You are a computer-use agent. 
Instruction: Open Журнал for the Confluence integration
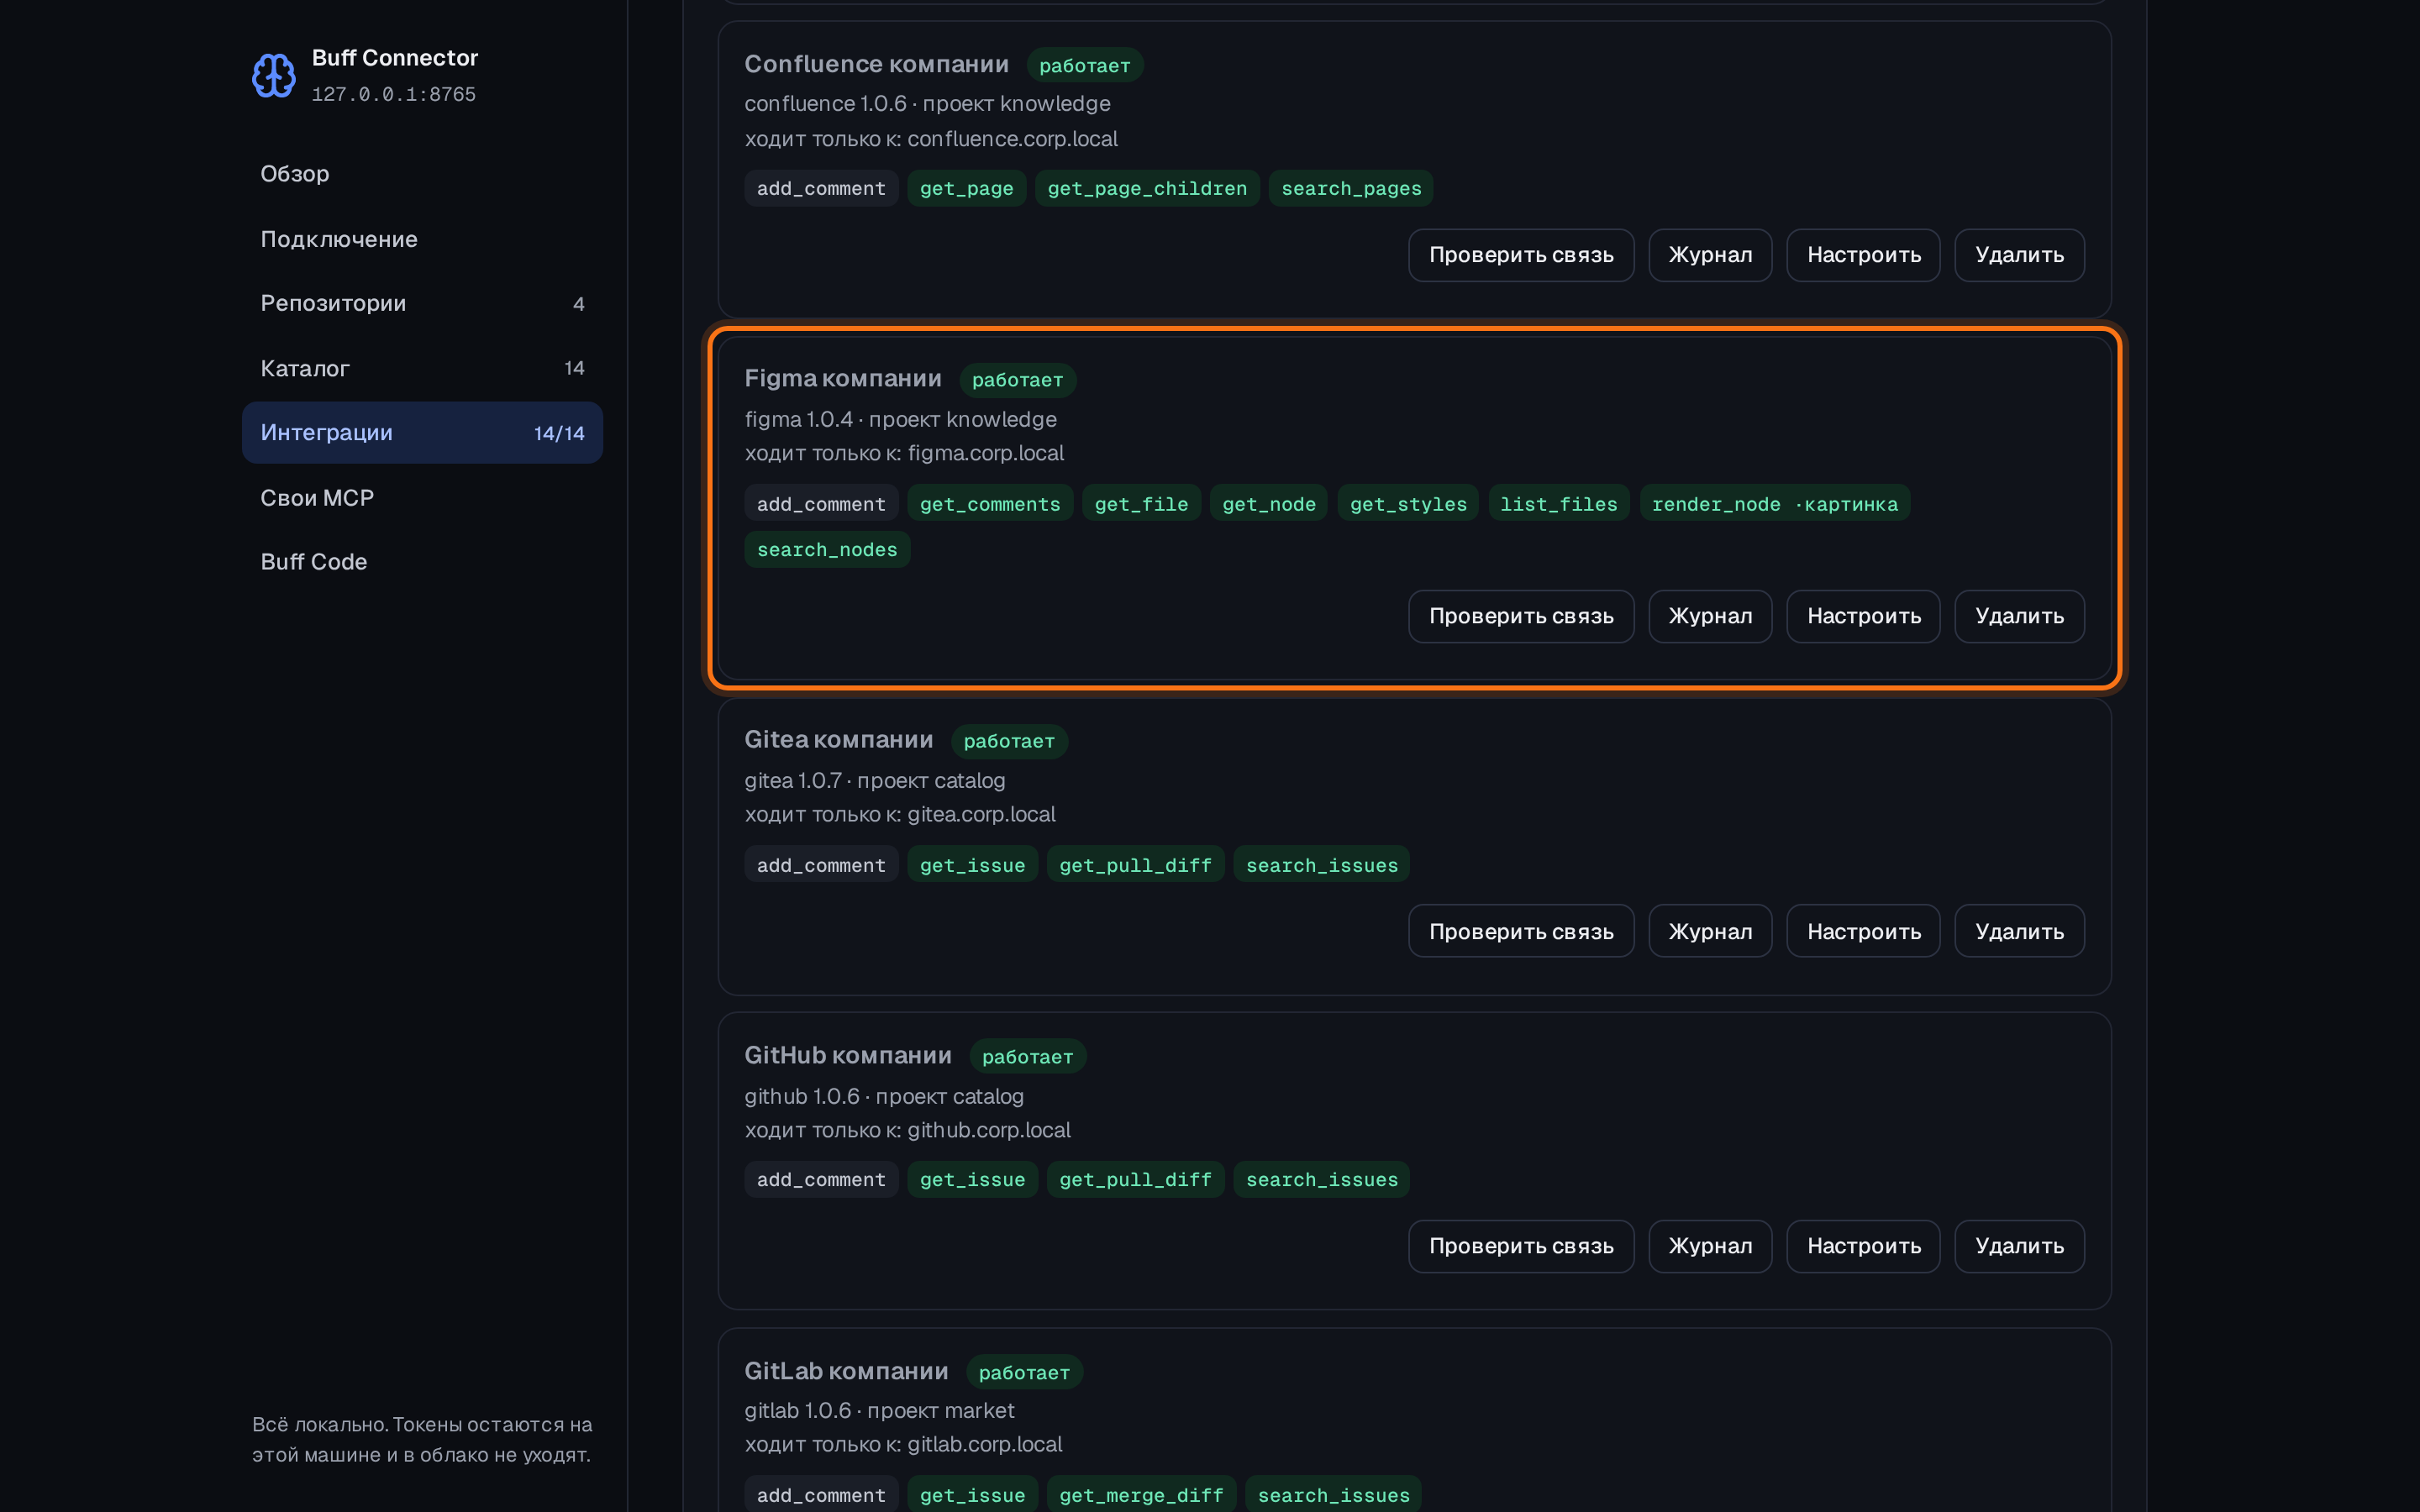pyautogui.click(x=1709, y=255)
